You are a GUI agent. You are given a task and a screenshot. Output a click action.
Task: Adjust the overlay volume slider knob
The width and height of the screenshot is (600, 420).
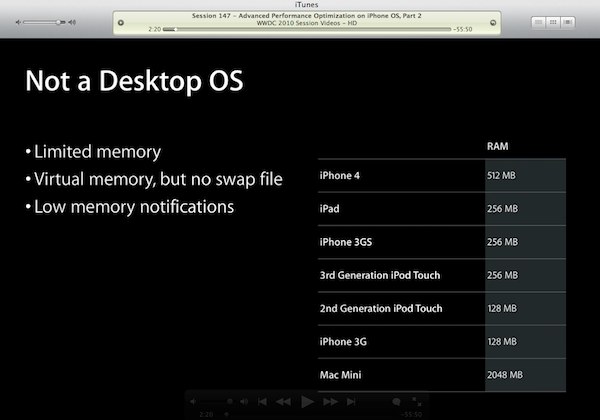point(230,402)
